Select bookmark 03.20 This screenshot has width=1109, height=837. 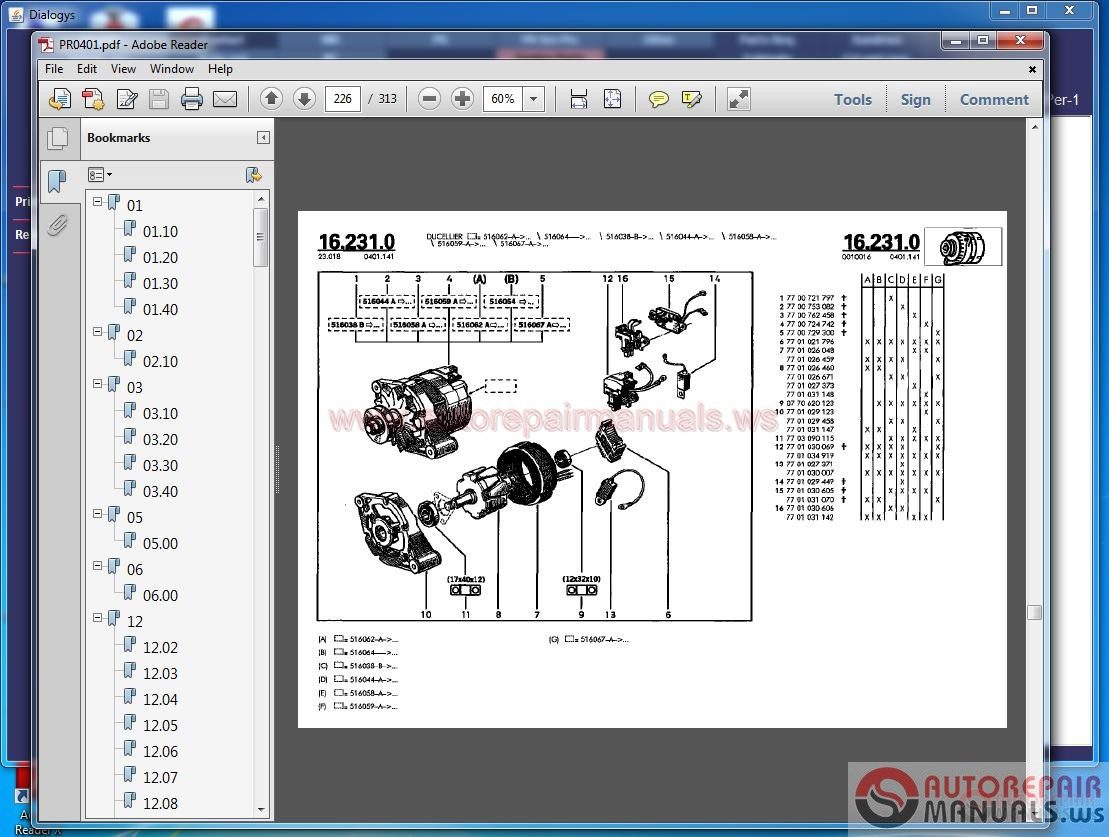161,439
